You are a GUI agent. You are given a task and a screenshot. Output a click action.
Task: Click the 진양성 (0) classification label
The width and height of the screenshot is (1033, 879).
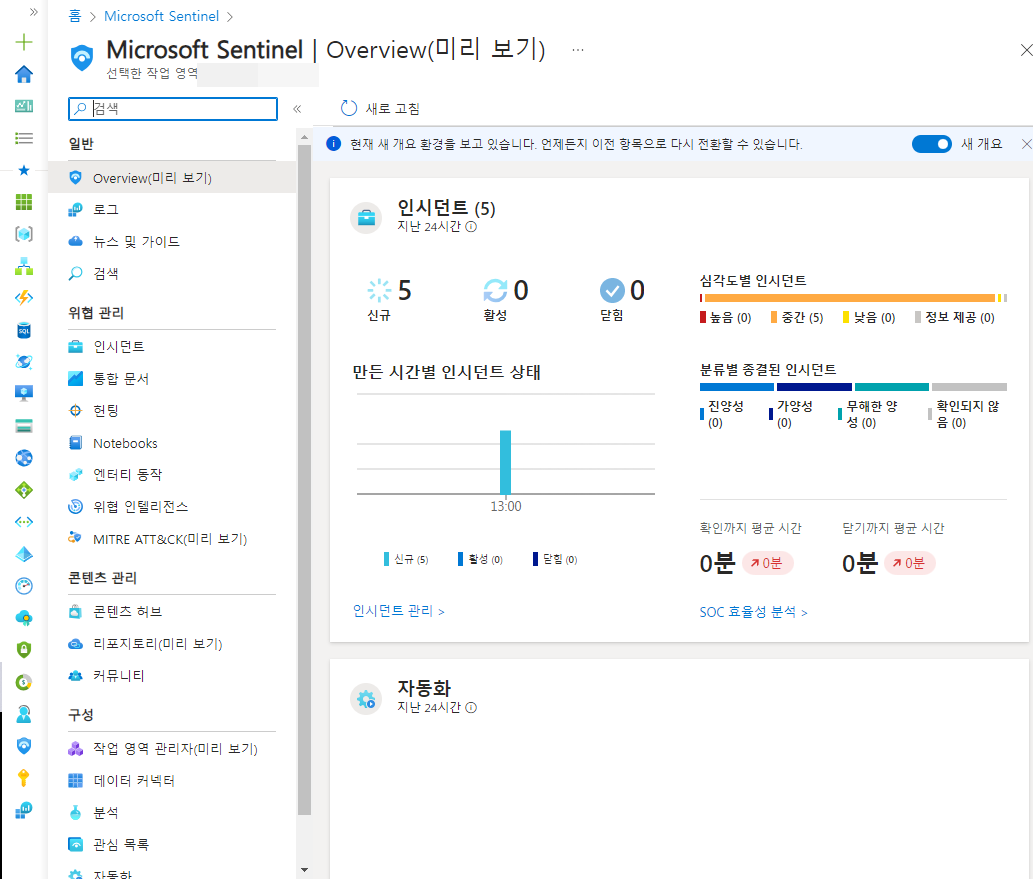[x=725, y=414]
